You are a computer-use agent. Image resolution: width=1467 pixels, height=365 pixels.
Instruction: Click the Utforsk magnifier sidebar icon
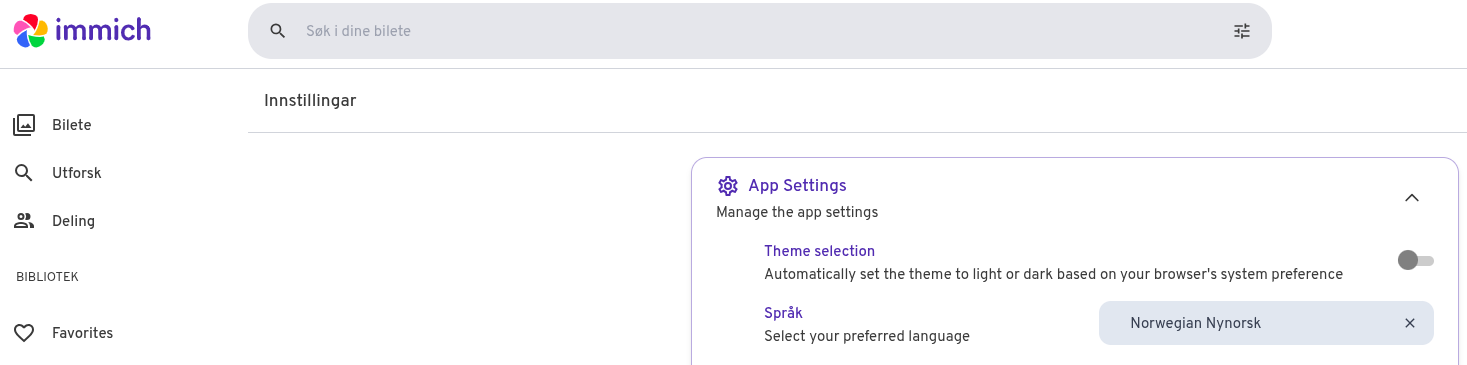click(x=24, y=173)
